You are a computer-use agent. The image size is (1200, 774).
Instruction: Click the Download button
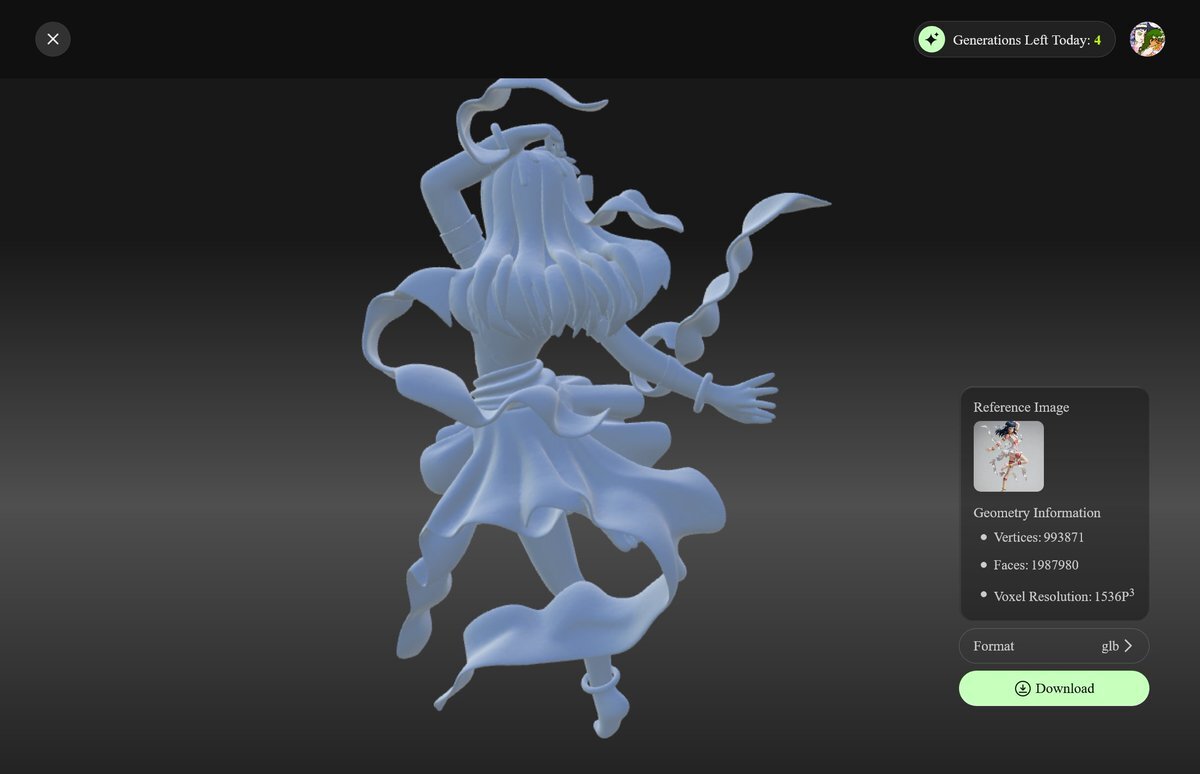click(1054, 688)
